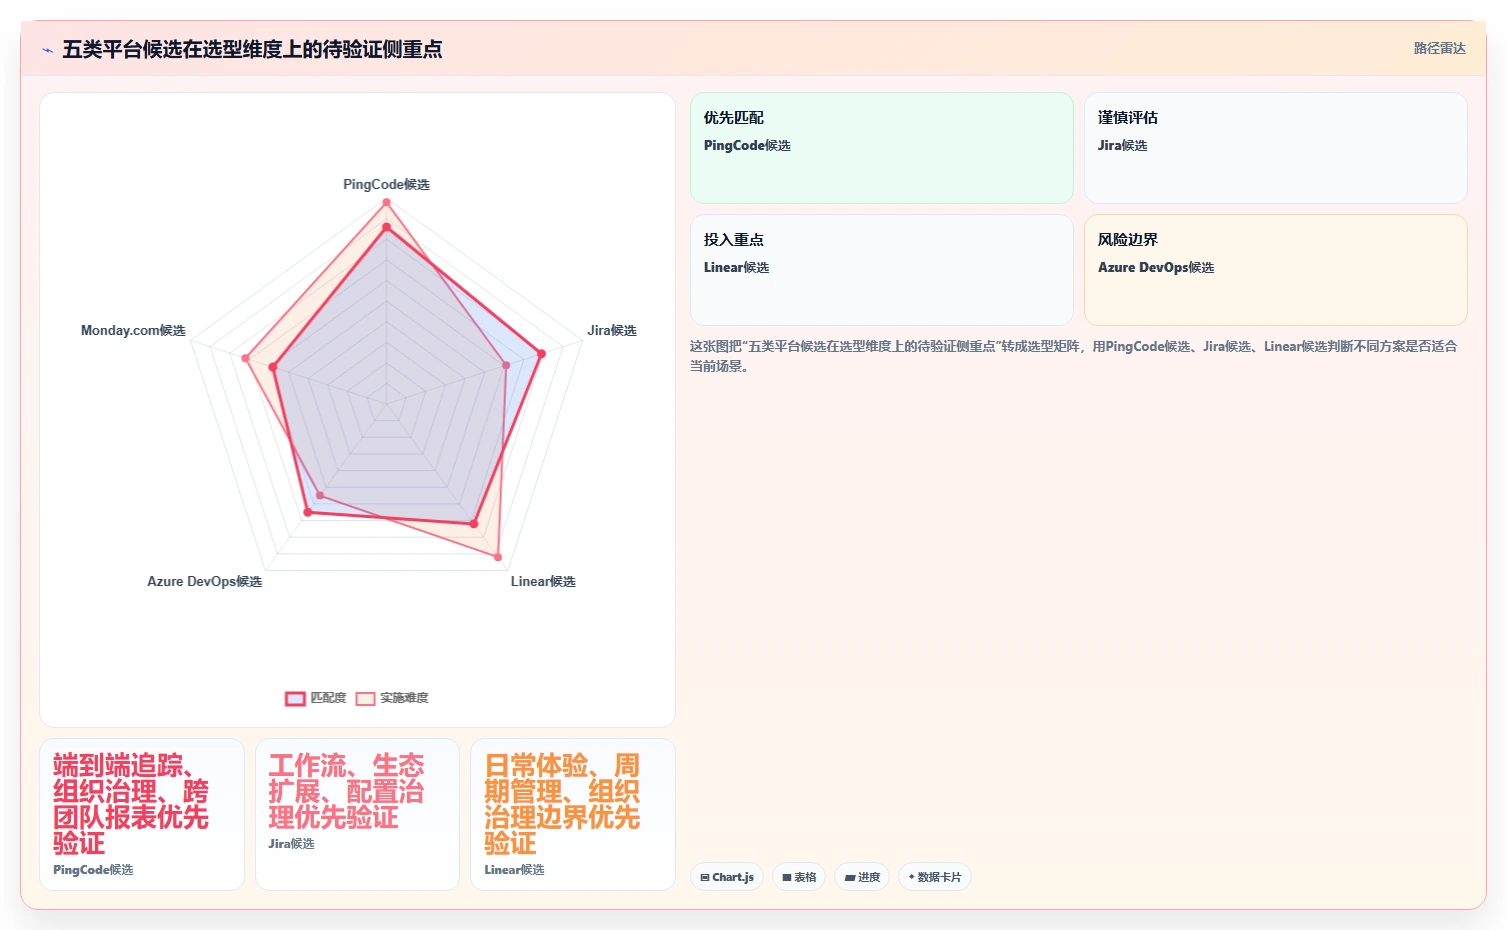This screenshot has height=930, width=1507.
Task: Open the 投入重点 Linear候选 card
Action: (882, 270)
